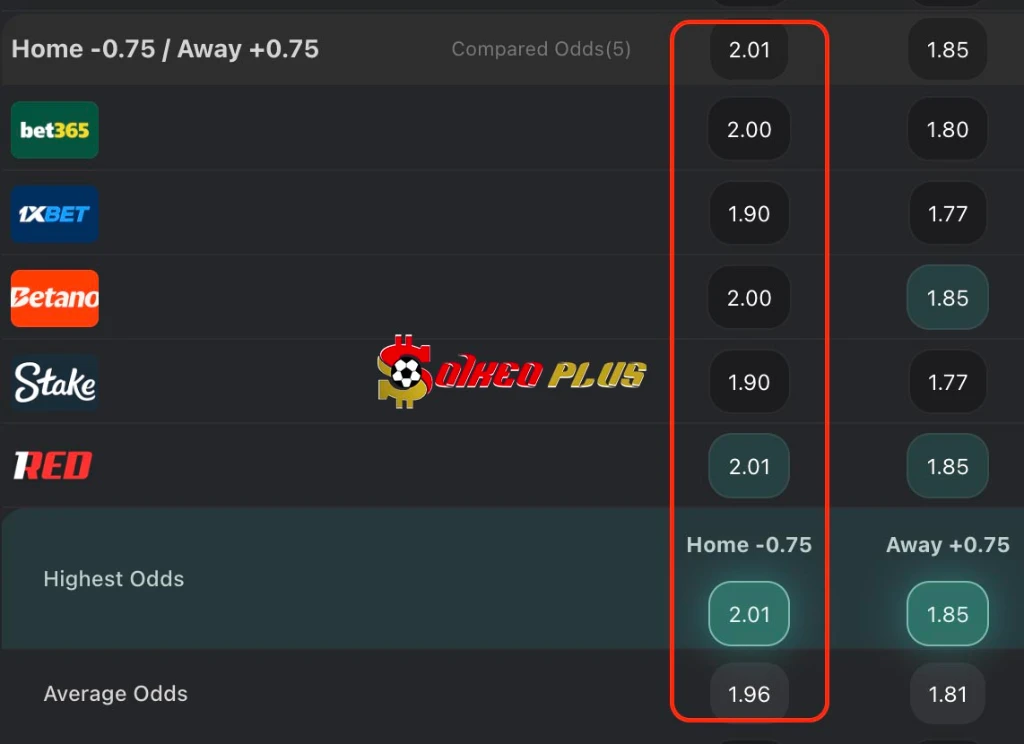
Task: Open the 1XBET bookmaker logo
Action: coord(55,214)
